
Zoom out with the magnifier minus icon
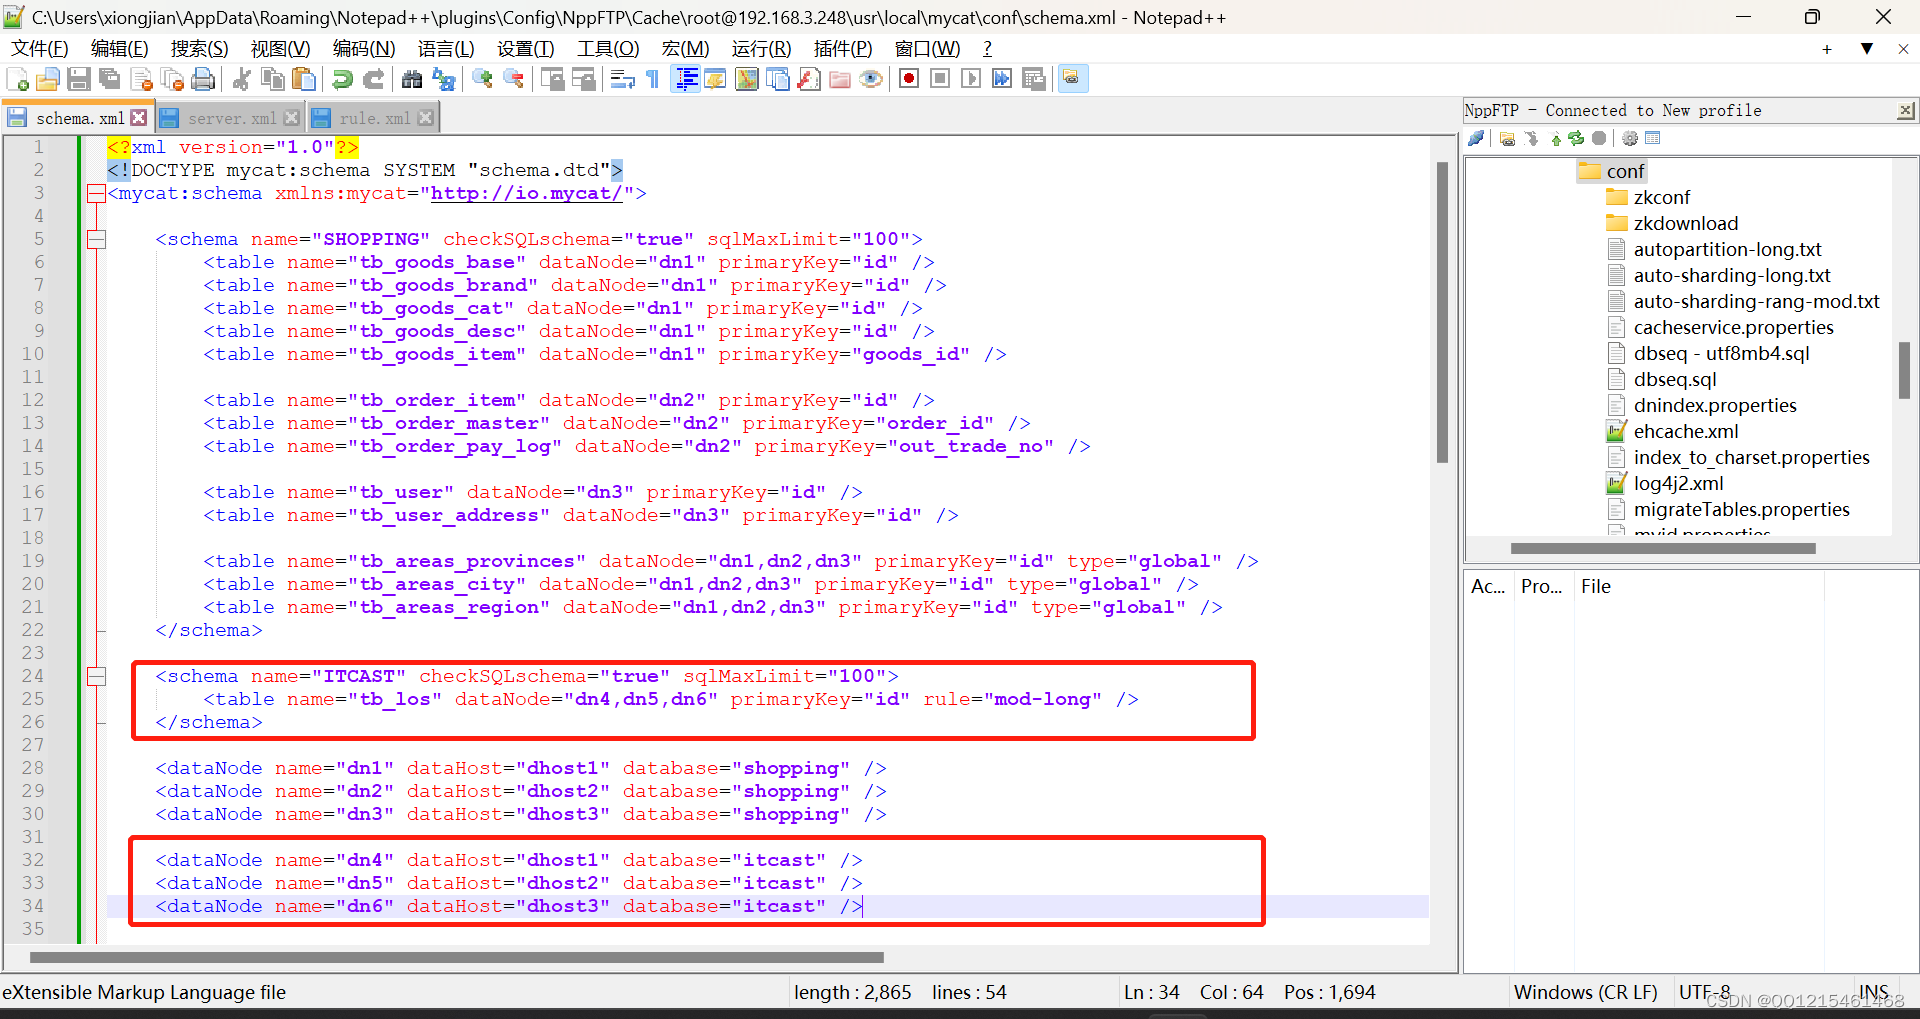tap(513, 79)
